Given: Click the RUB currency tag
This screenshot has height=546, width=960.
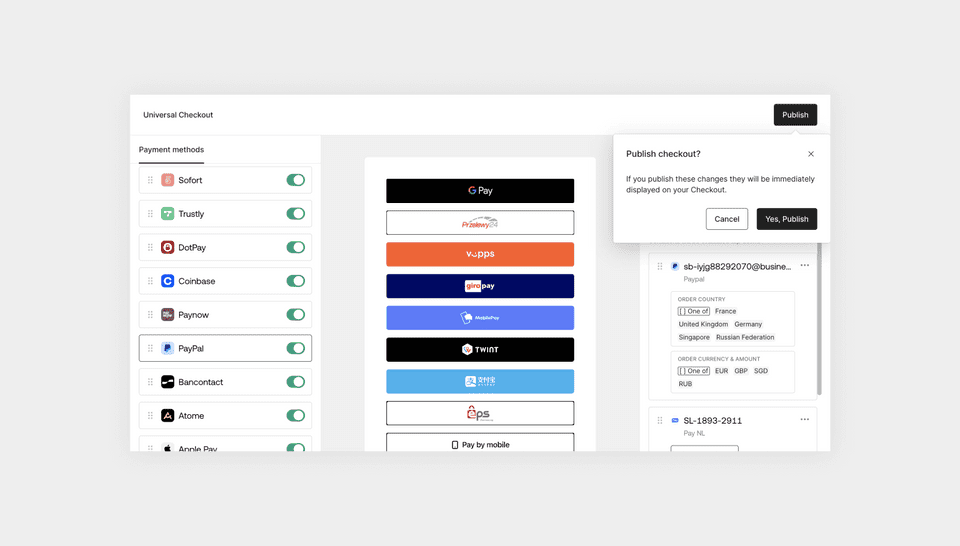Looking at the screenshot, I should click(x=685, y=384).
